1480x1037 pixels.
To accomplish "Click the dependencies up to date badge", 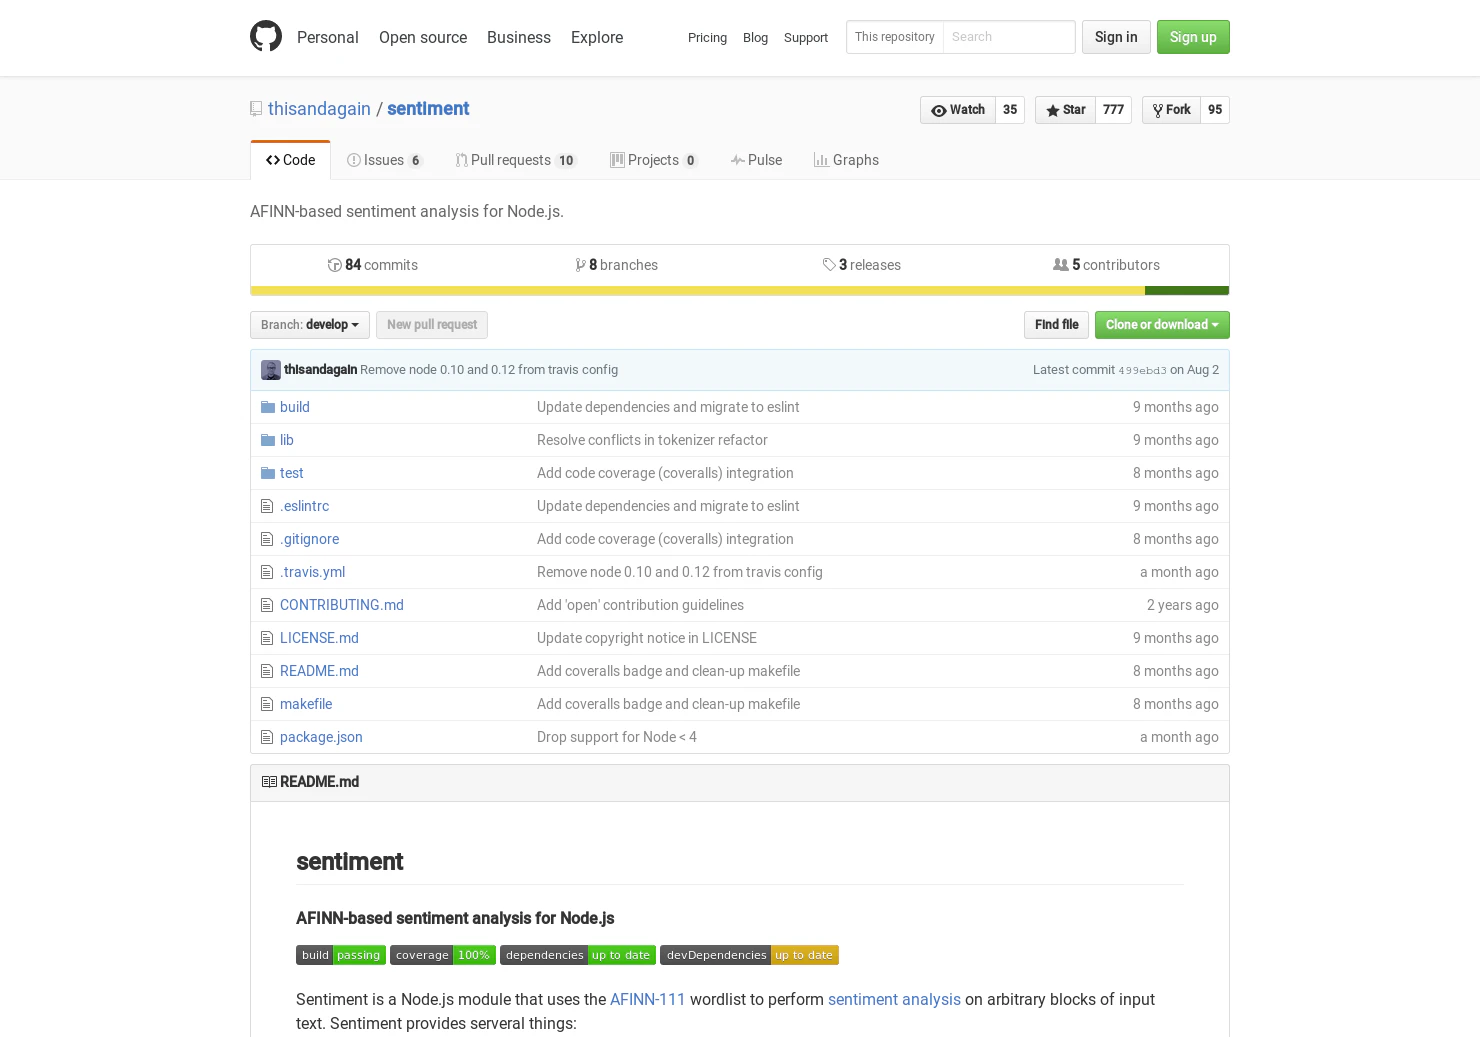I will [x=578, y=955].
